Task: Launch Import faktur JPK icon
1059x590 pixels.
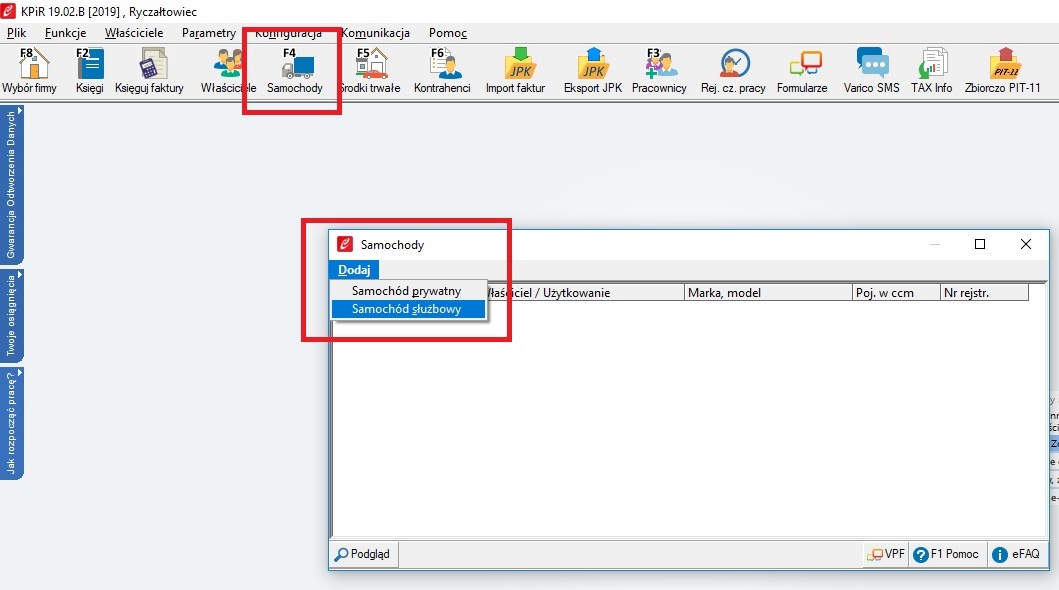Action: point(515,71)
